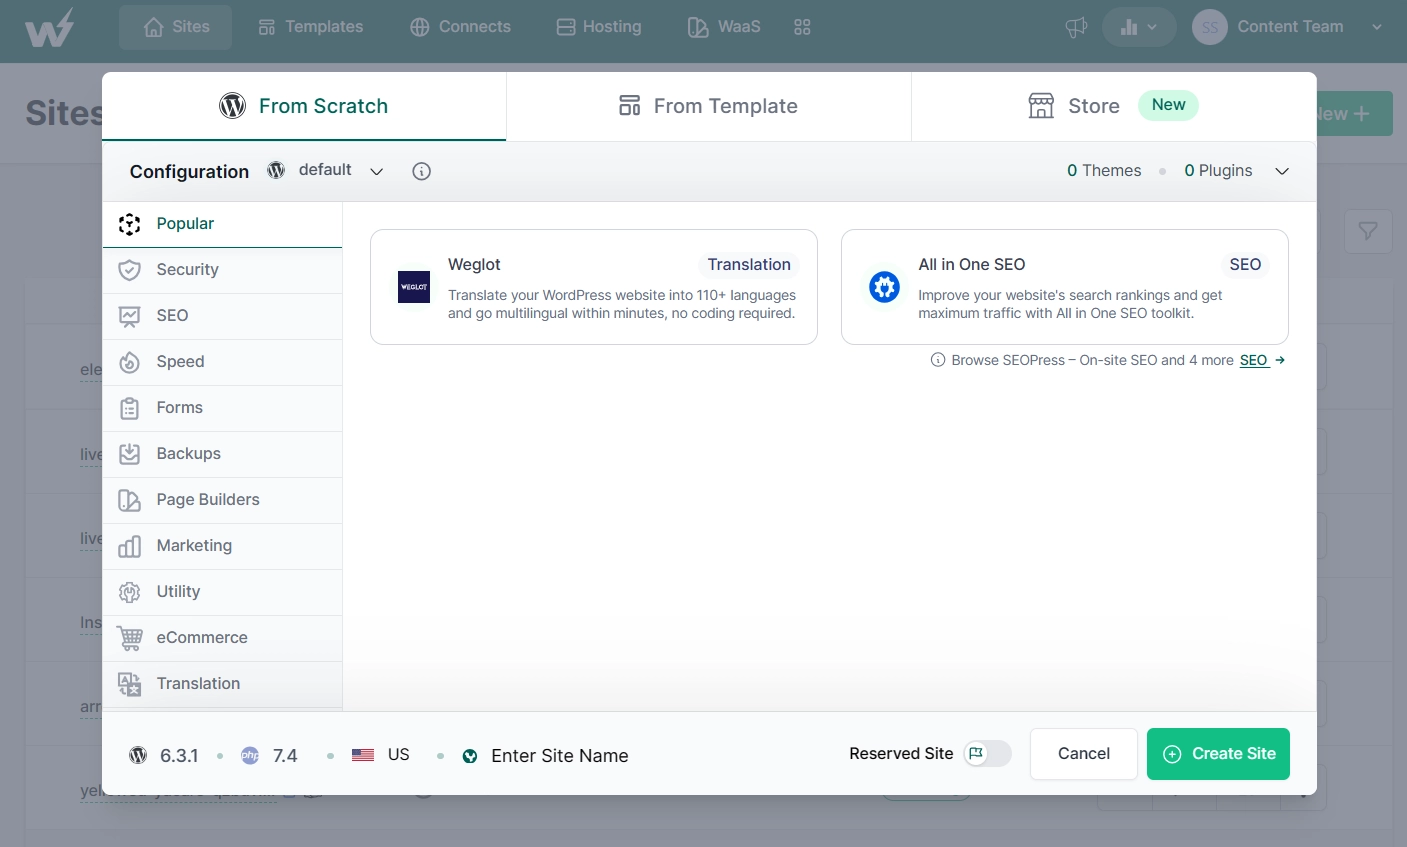
Task: Select the Security category
Action: pyautogui.click(x=222, y=270)
